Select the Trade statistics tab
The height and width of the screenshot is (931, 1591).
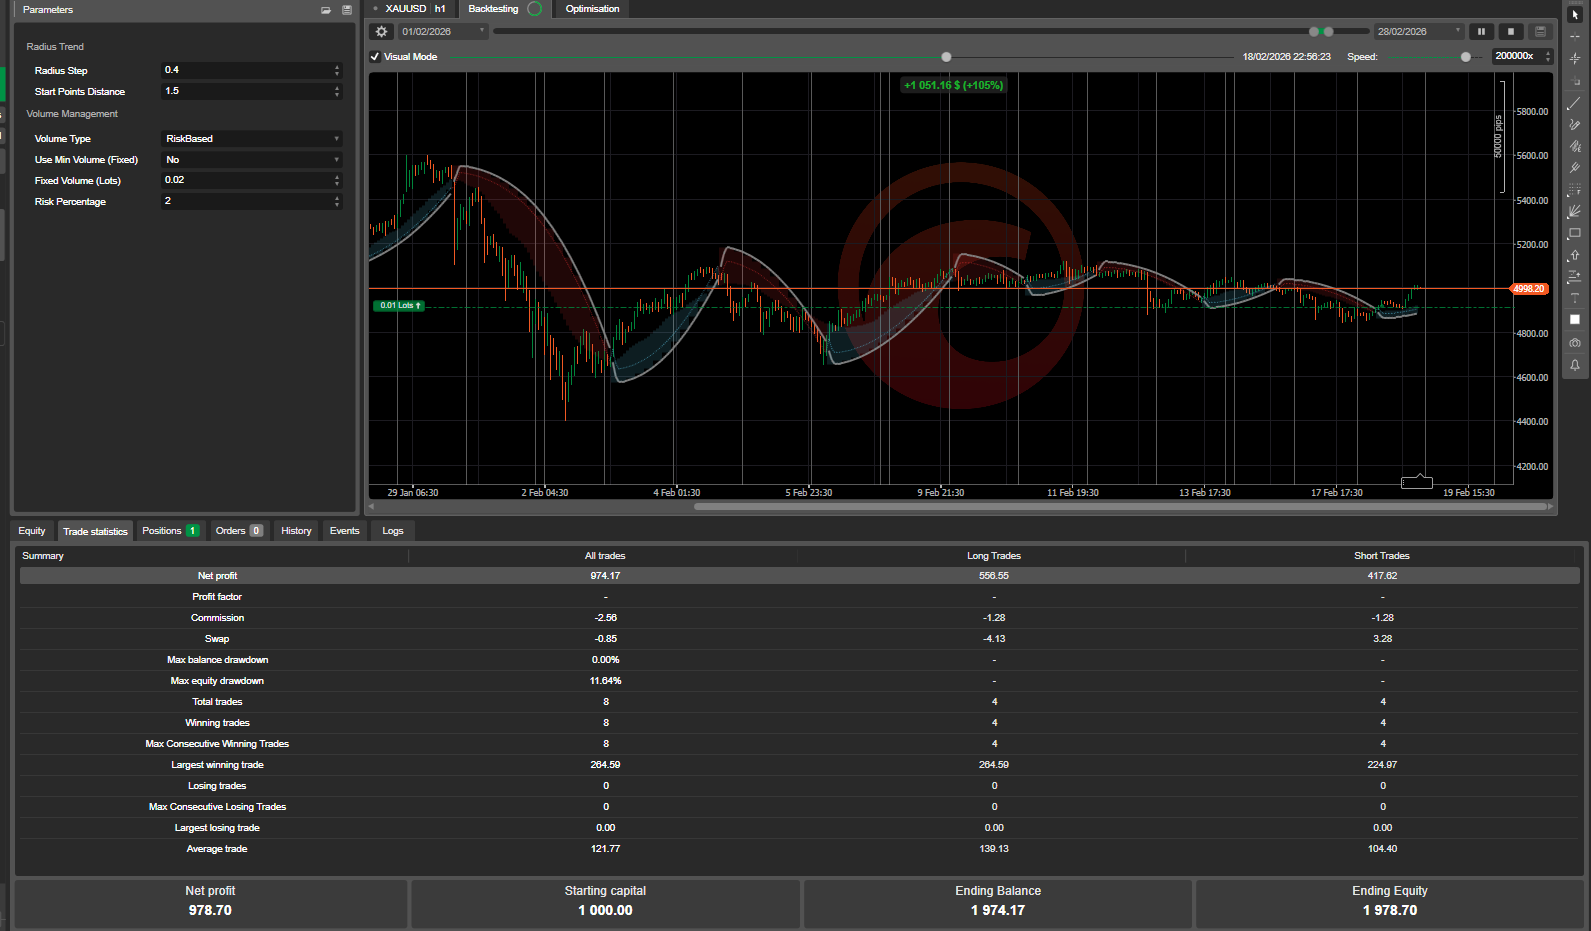(95, 531)
